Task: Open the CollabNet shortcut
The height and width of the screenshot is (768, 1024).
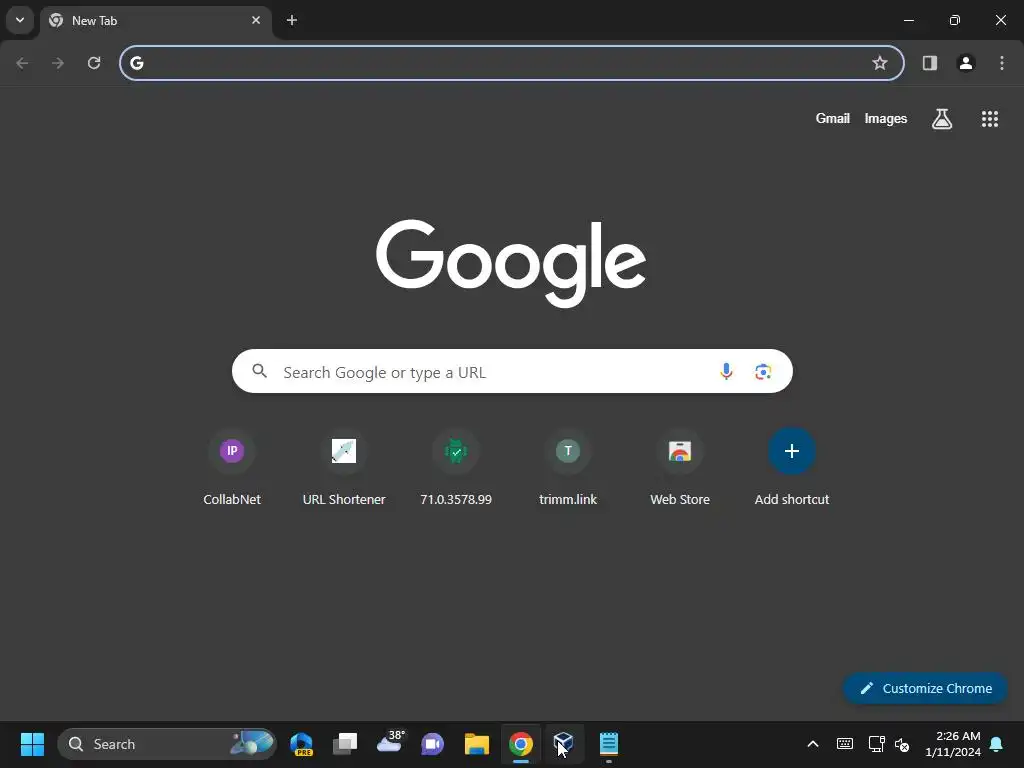Action: tap(232, 468)
